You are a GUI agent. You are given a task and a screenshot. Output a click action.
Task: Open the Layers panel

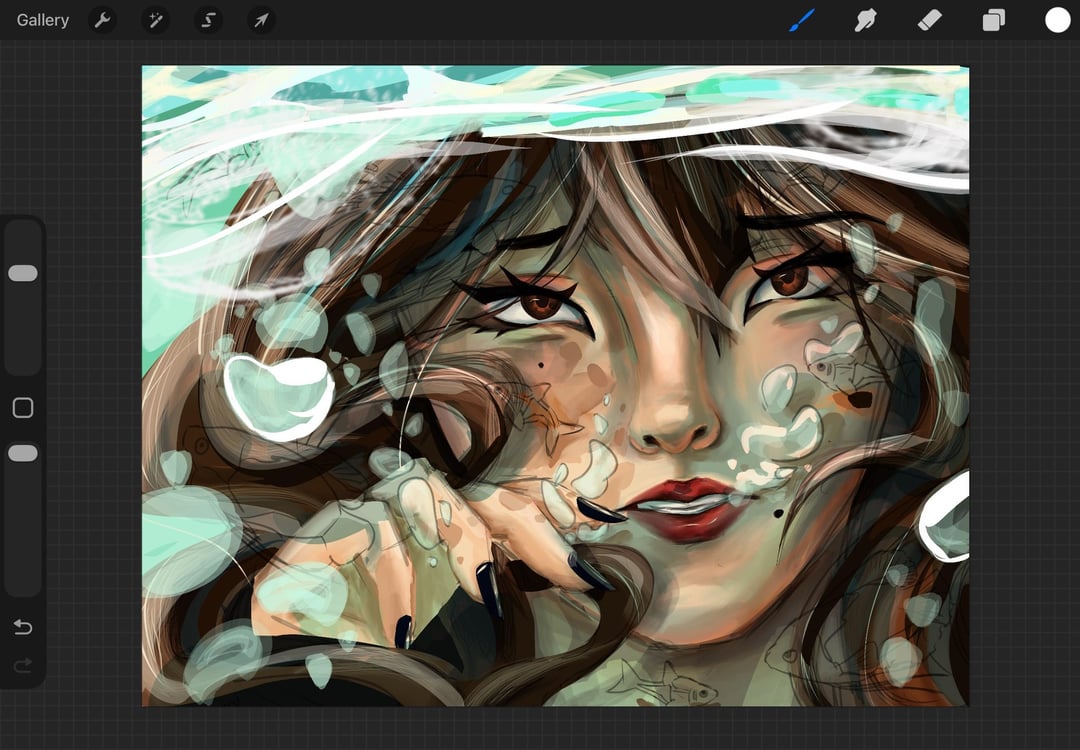click(x=993, y=20)
